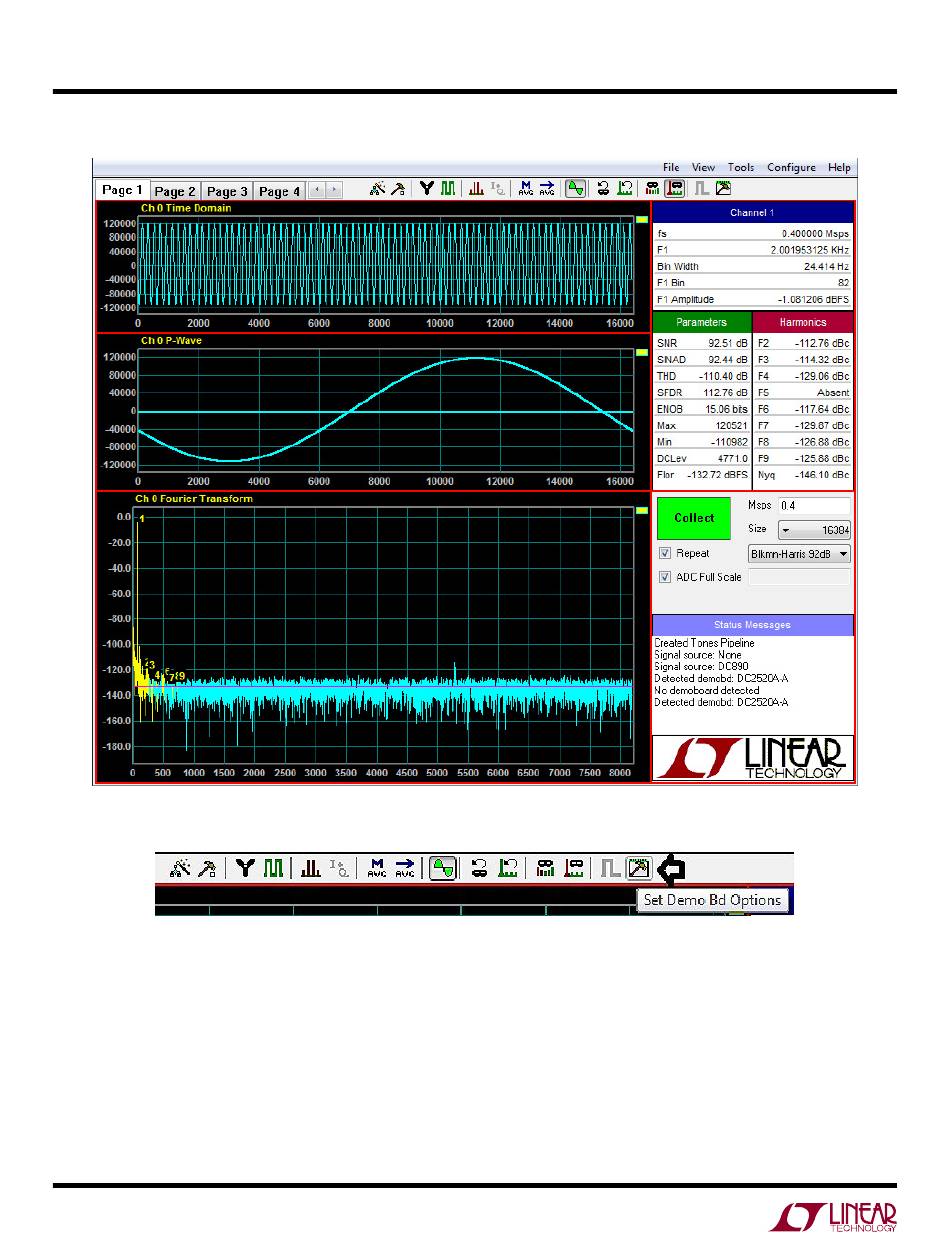Click the F5 harmonic value 'Absent'
The image size is (950, 1241).
click(x=832, y=392)
